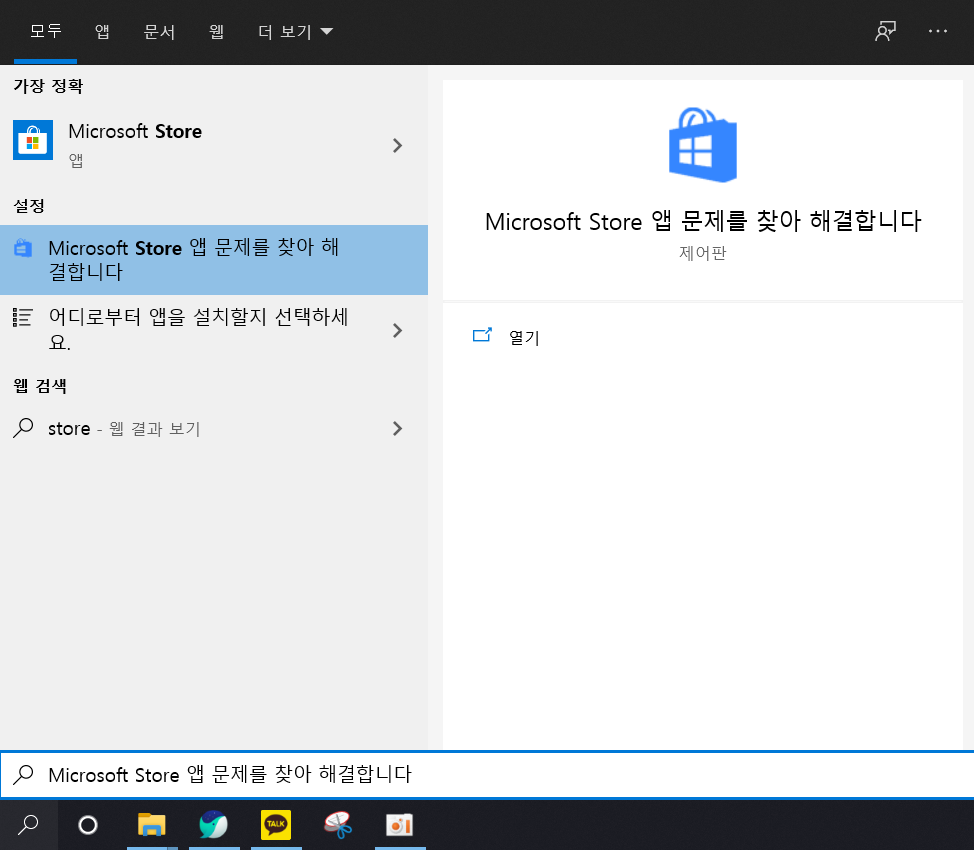Click 열기 in the preview pane
The width and height of the screenshot is (974, 850).
point(506,337)
